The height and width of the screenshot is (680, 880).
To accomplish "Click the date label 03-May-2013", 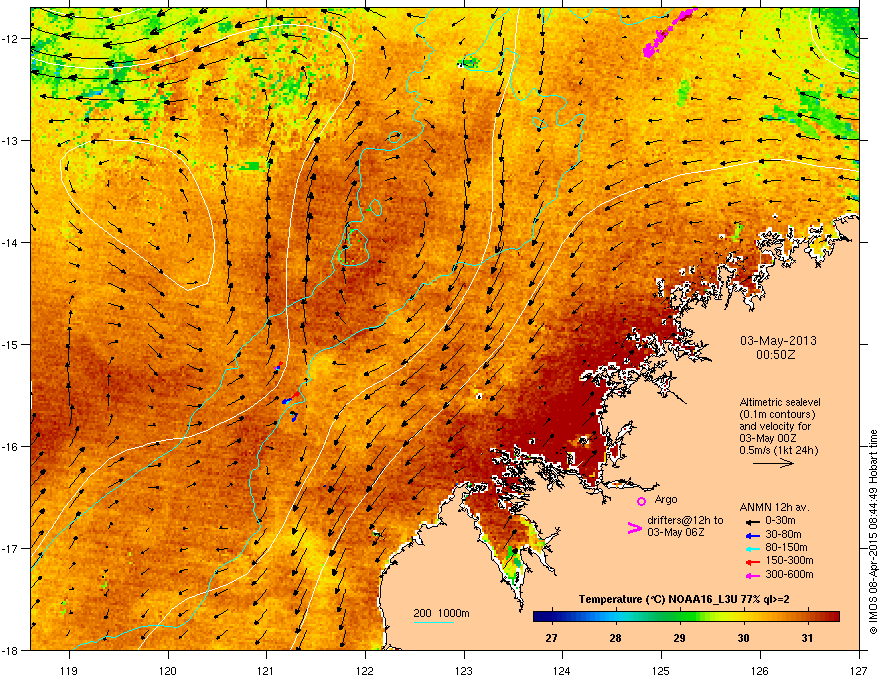I will [x=778, y=341].
